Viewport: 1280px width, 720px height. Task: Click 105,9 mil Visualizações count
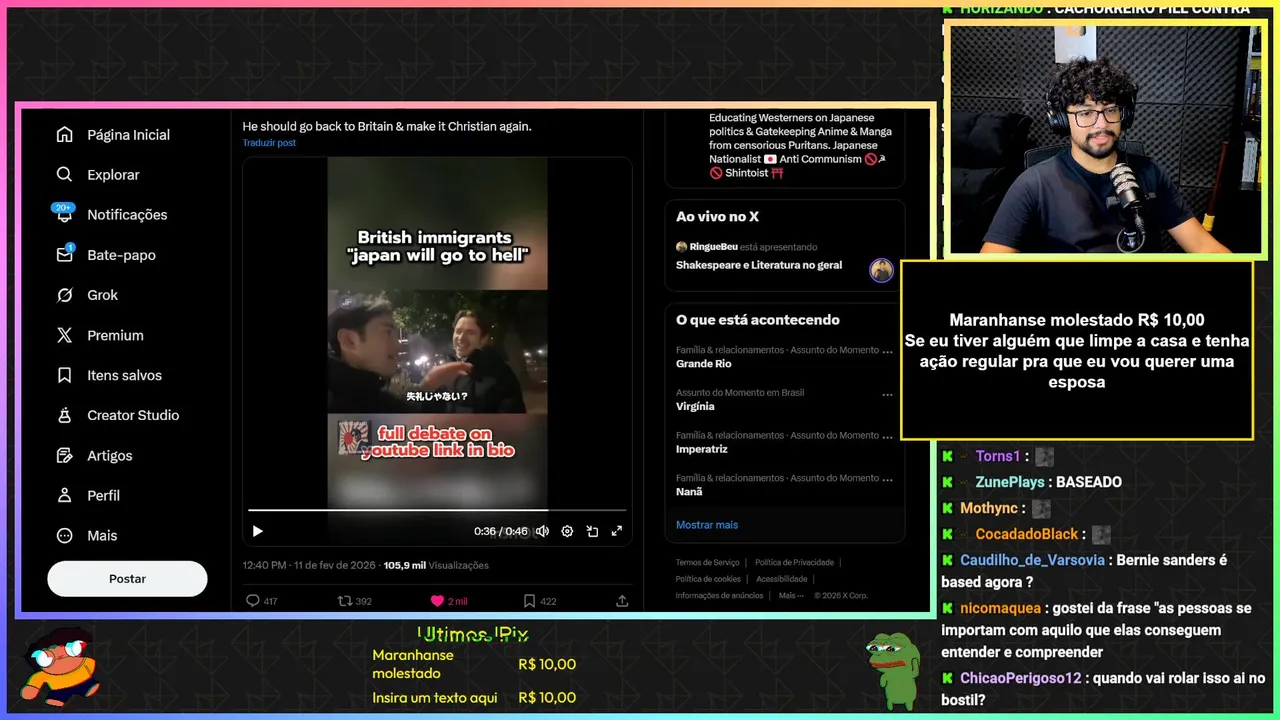[x=436, y=565]
